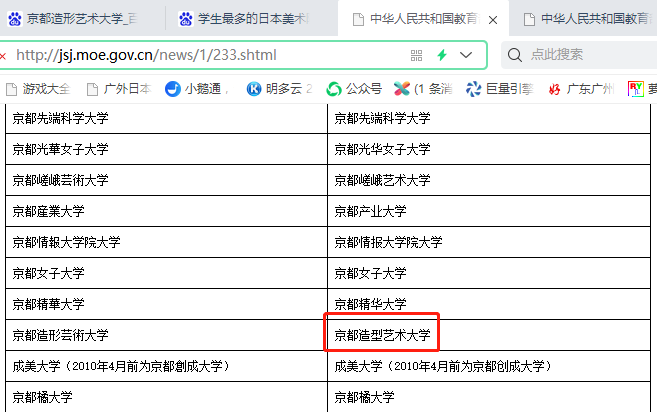Open the (1 条消 bookmark
This screenshot has height=412, width=657.
coord(423,89)
